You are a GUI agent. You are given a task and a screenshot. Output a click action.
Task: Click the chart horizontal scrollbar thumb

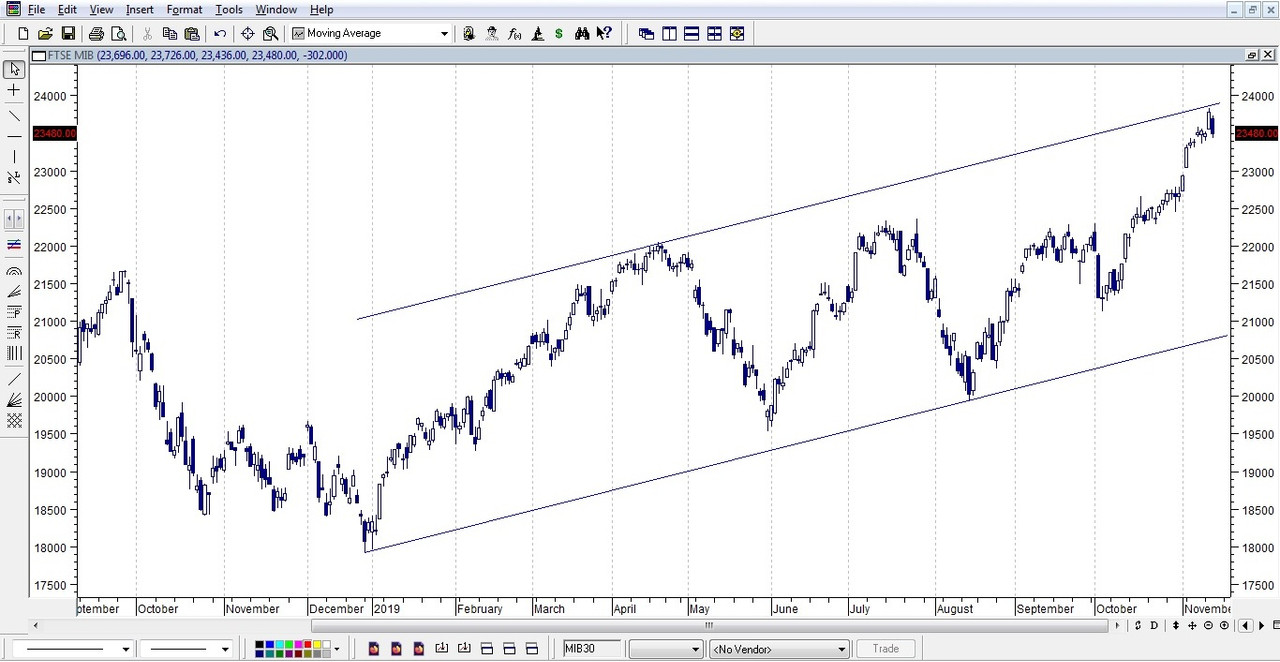pos(710,626)
